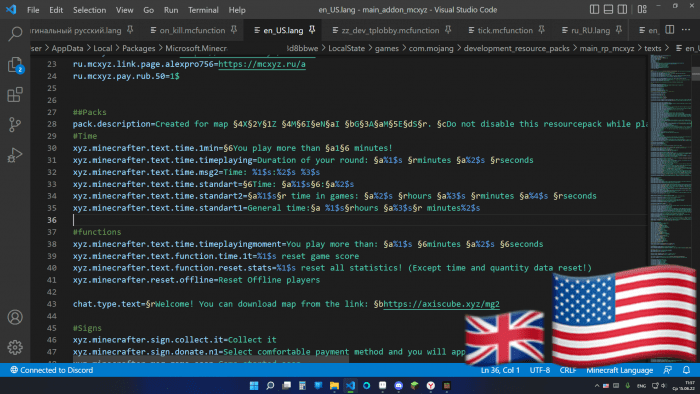The height and width of the screenshot is (394, 700).
Task: Change the CRLF end of line sequence
Action: coord(567,370)
